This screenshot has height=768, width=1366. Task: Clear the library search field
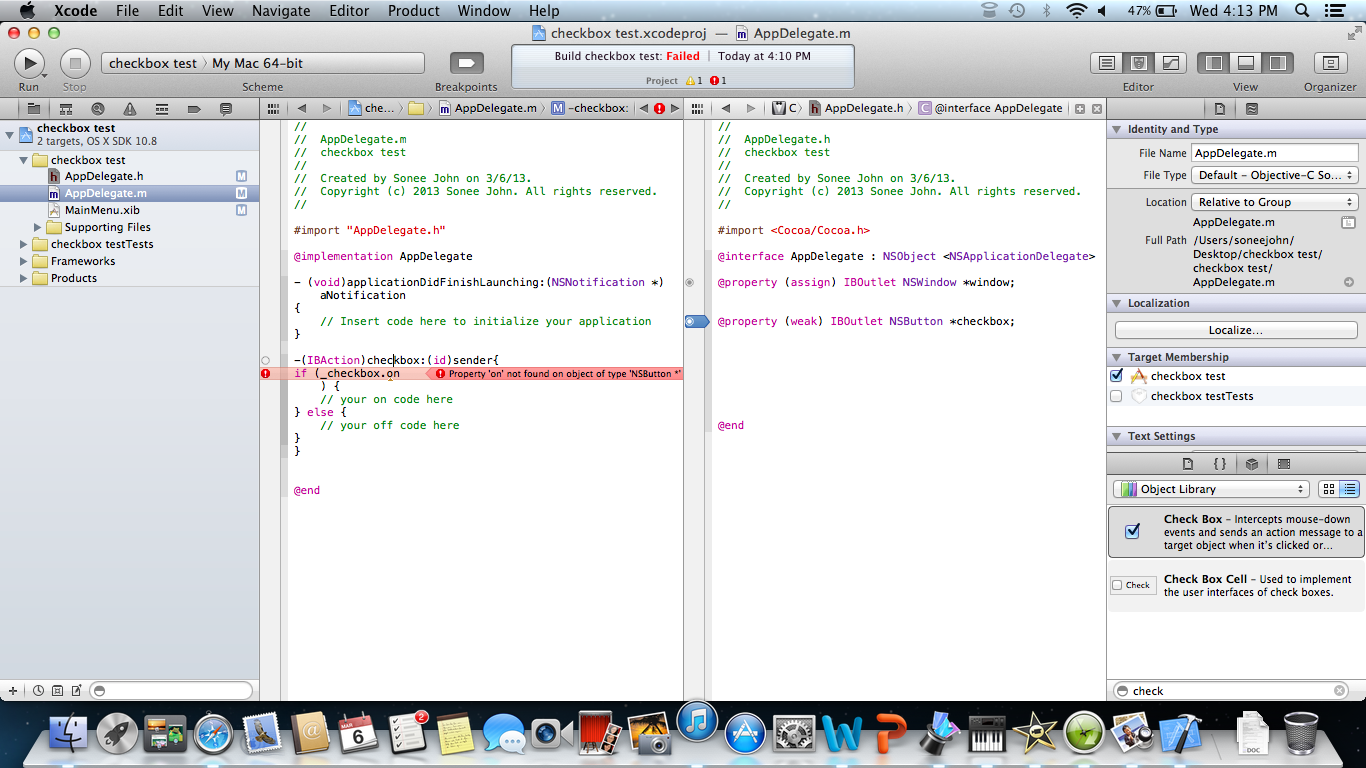tap(1340, 691)
